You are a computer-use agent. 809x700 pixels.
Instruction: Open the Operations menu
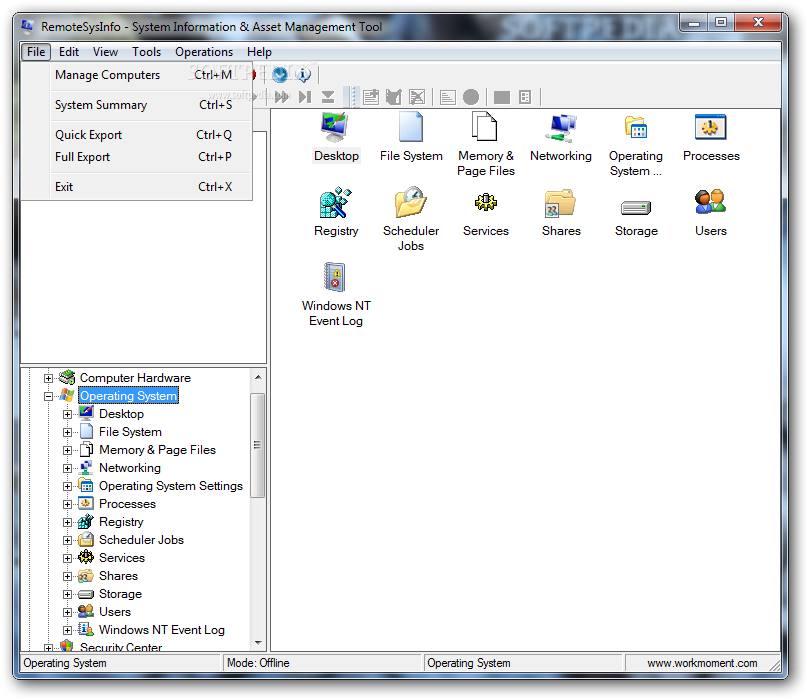tap(204, 52)
